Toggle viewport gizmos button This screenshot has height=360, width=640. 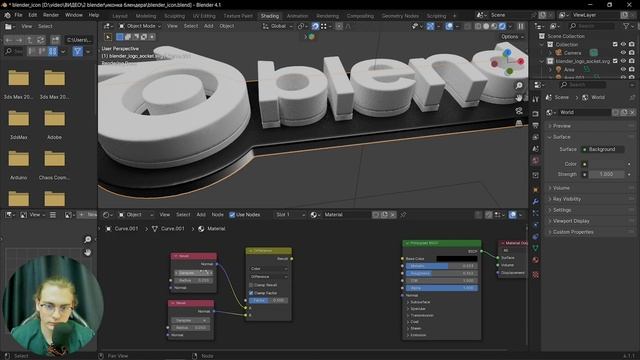point(430,26)
